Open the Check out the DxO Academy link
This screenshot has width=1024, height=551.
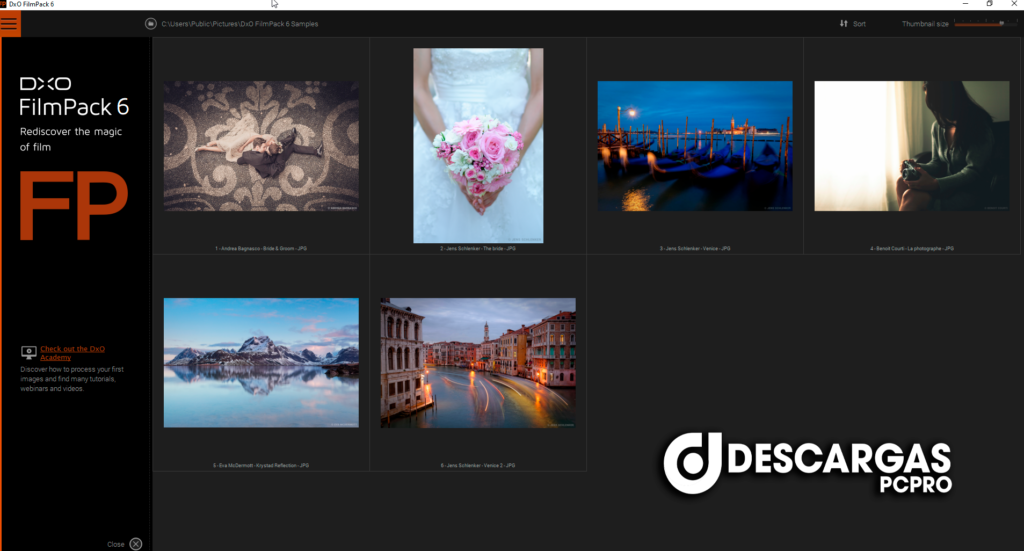tap(72, 353)
